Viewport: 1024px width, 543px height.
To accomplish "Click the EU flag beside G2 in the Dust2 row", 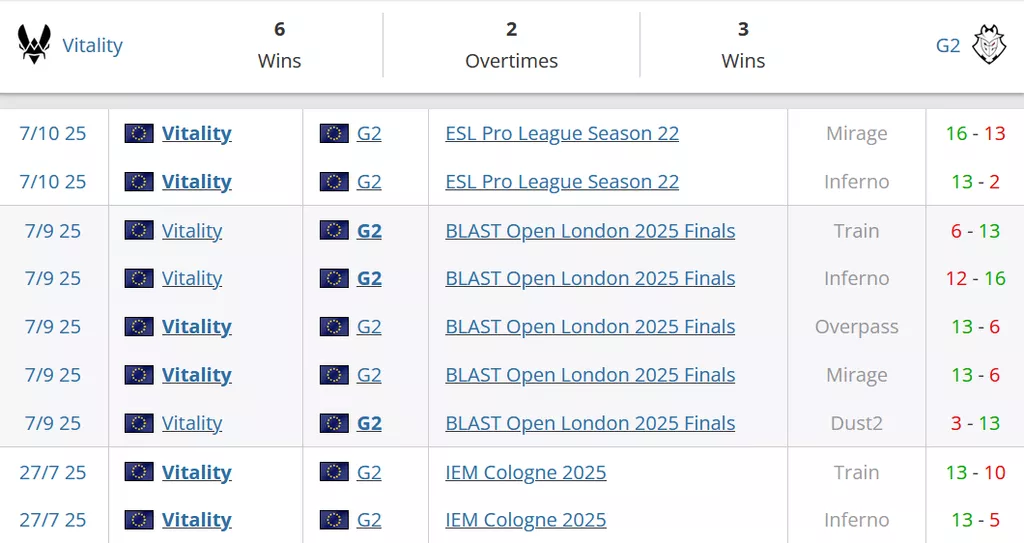I will (x=334, y=423).
